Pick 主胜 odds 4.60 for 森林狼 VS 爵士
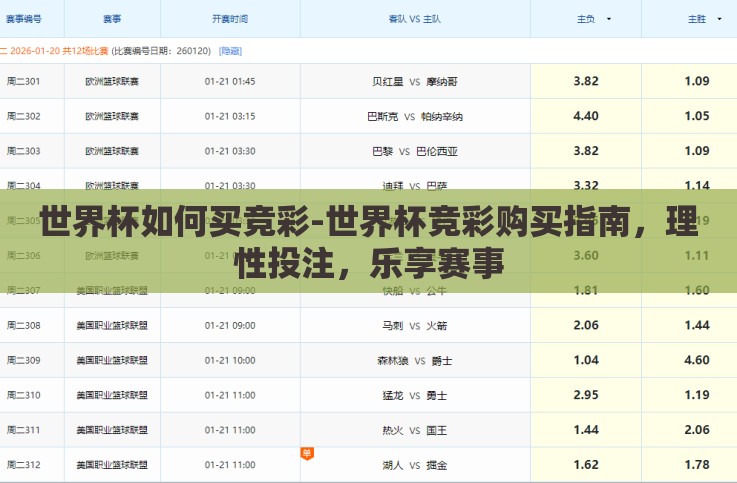737x483 pixels. (697, 360)
